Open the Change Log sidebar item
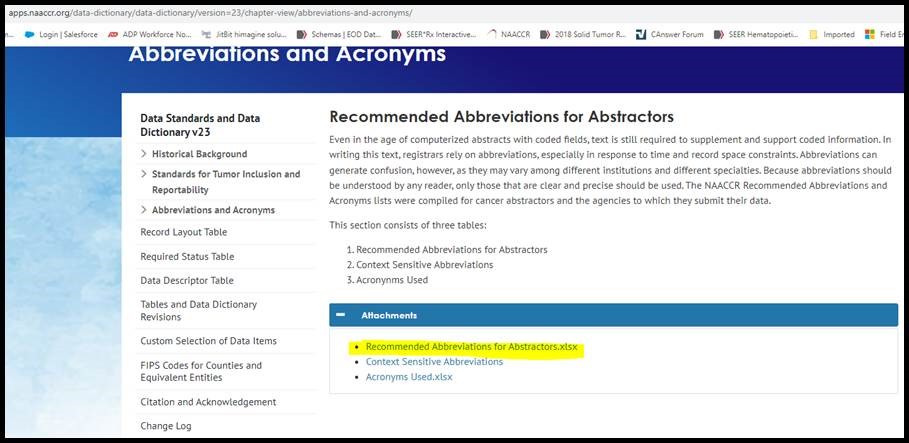 click(x=166, y=426)
